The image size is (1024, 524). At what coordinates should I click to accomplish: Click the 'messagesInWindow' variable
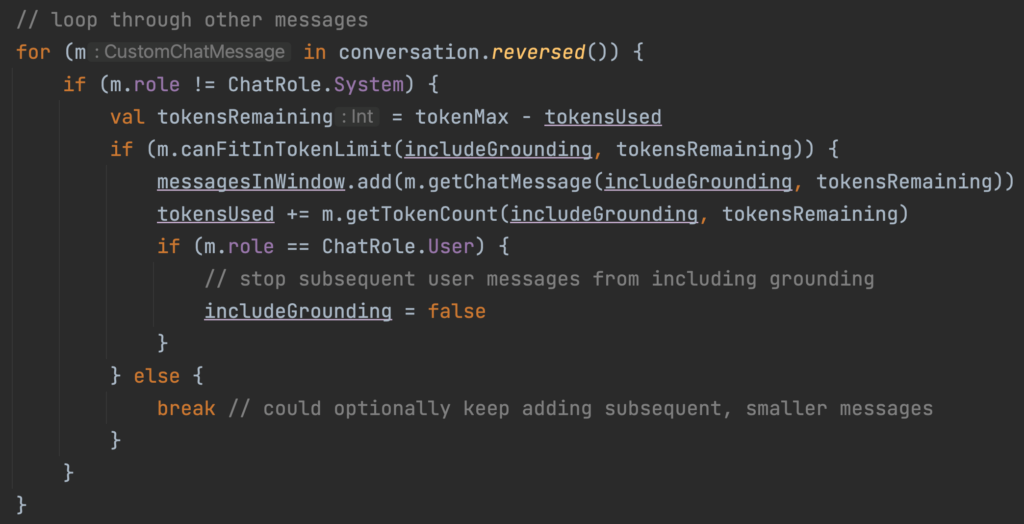(x=250, y=181)
